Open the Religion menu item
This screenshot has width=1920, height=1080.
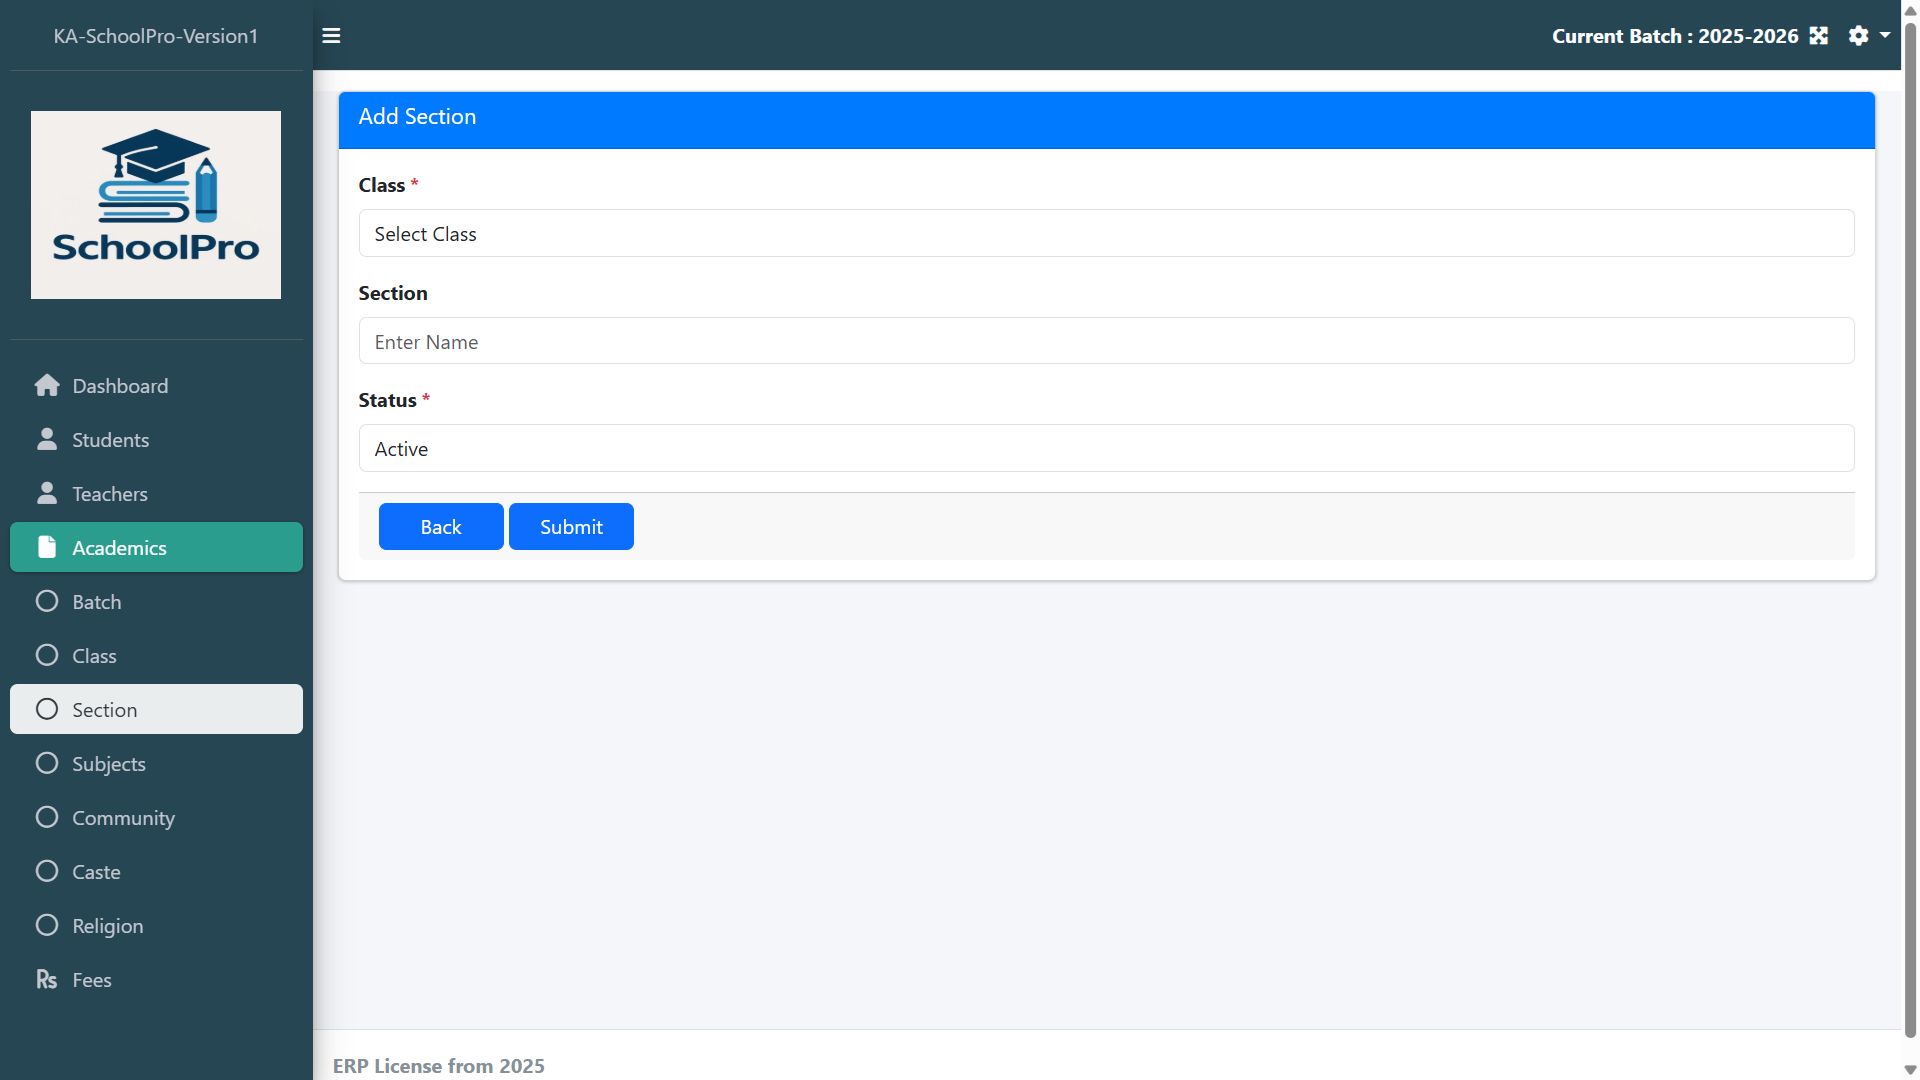[x=107, y=926]
